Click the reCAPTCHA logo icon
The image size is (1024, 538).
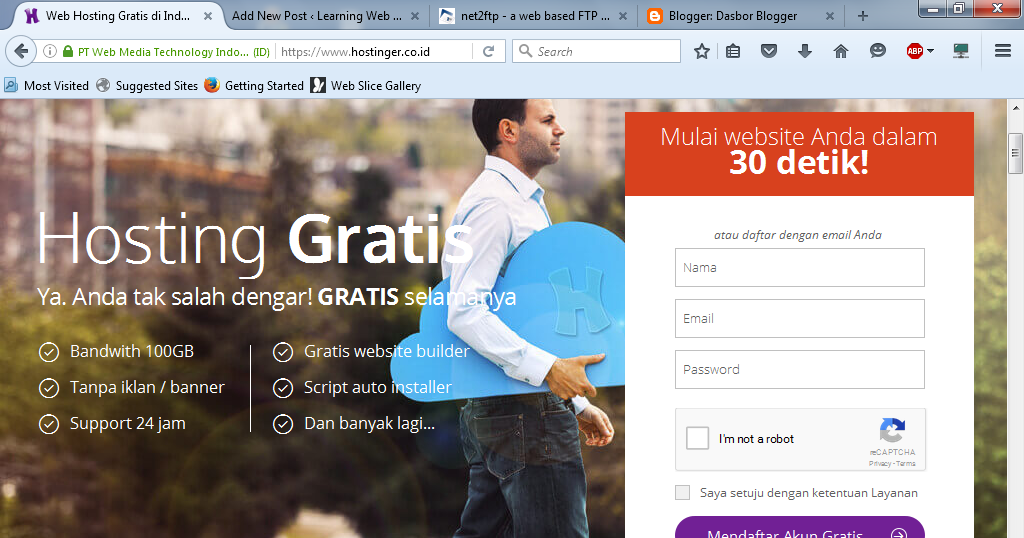pyautogui.click(x=892, y=430)
